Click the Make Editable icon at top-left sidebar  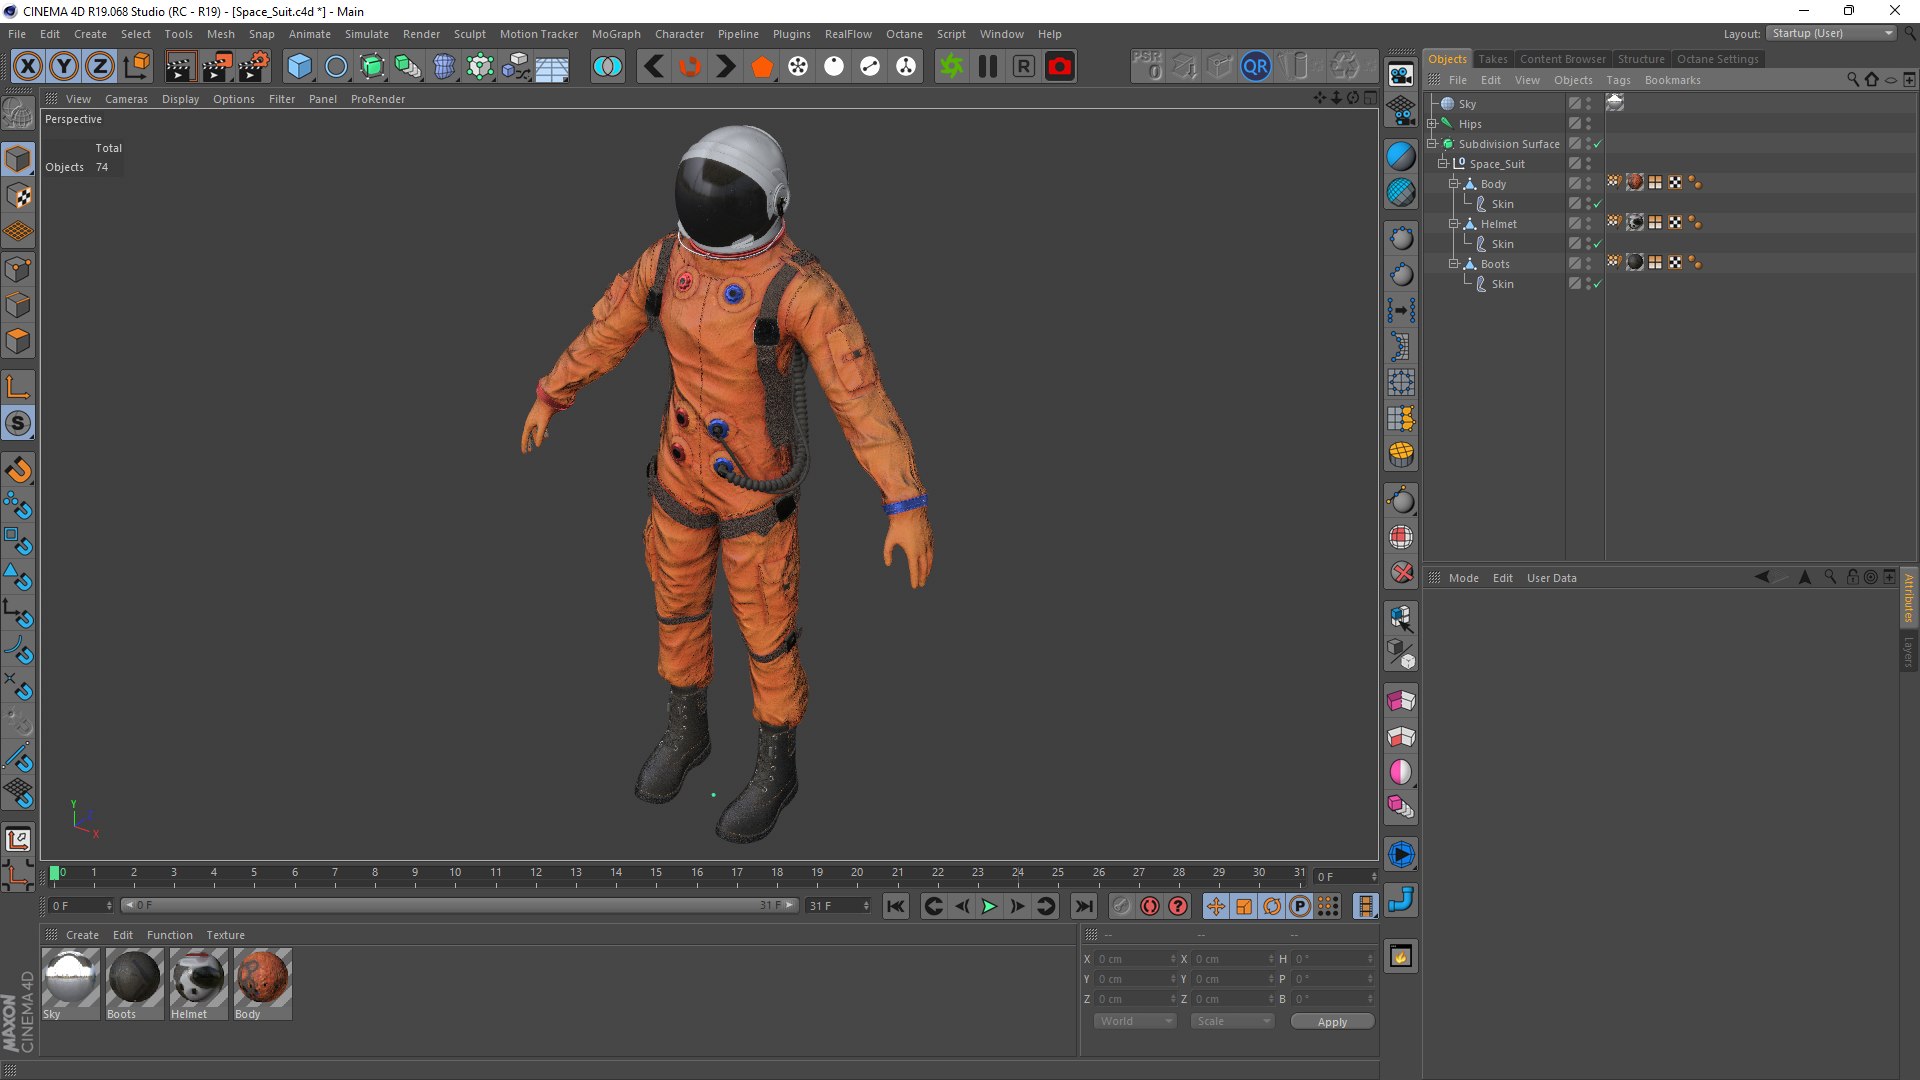pos(18,113)
